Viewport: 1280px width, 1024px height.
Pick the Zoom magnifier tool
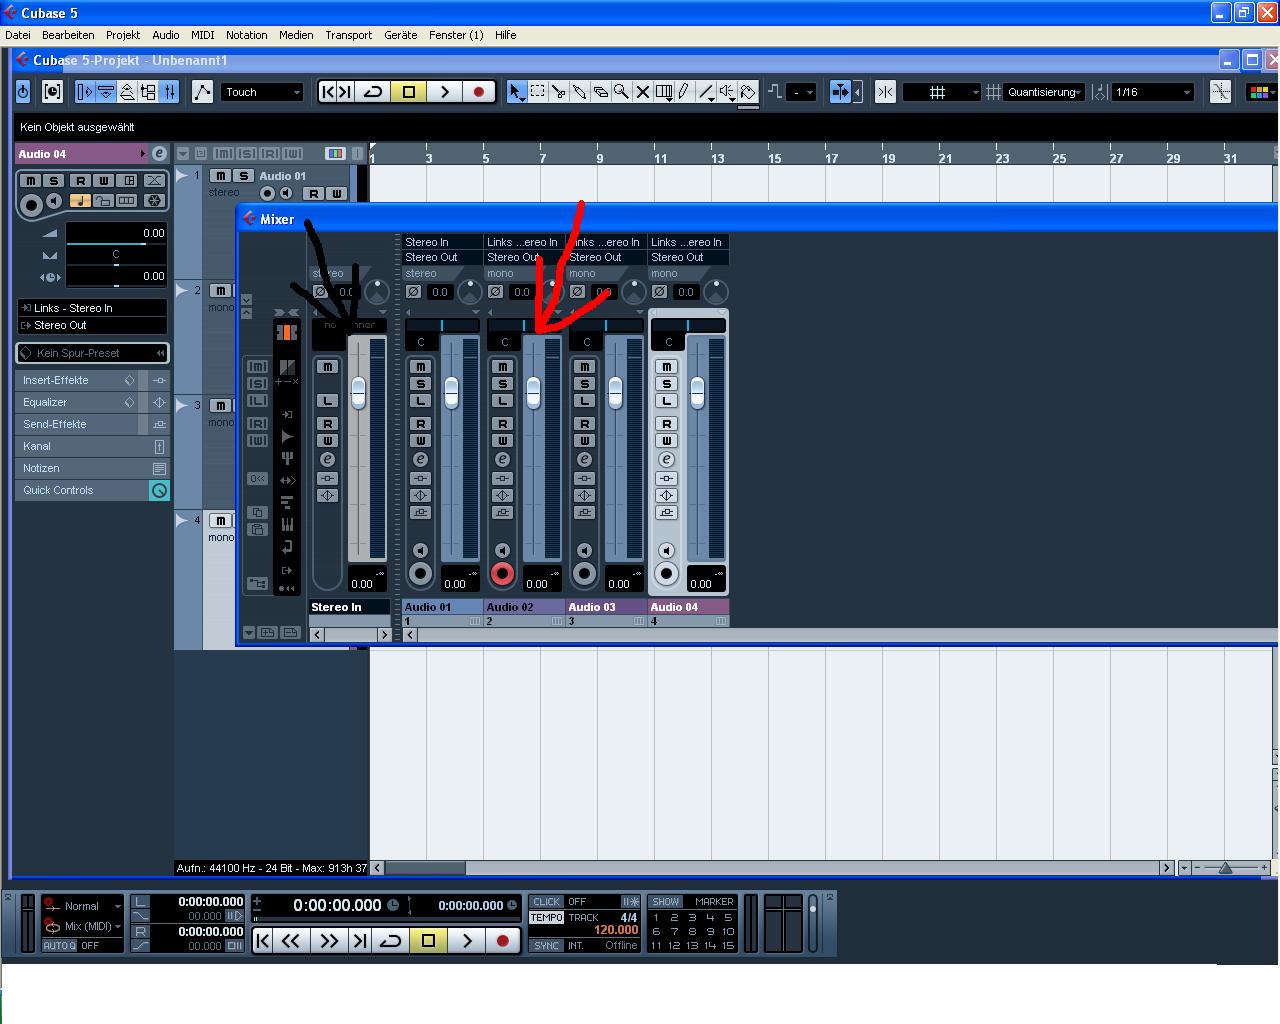point(621,92)
